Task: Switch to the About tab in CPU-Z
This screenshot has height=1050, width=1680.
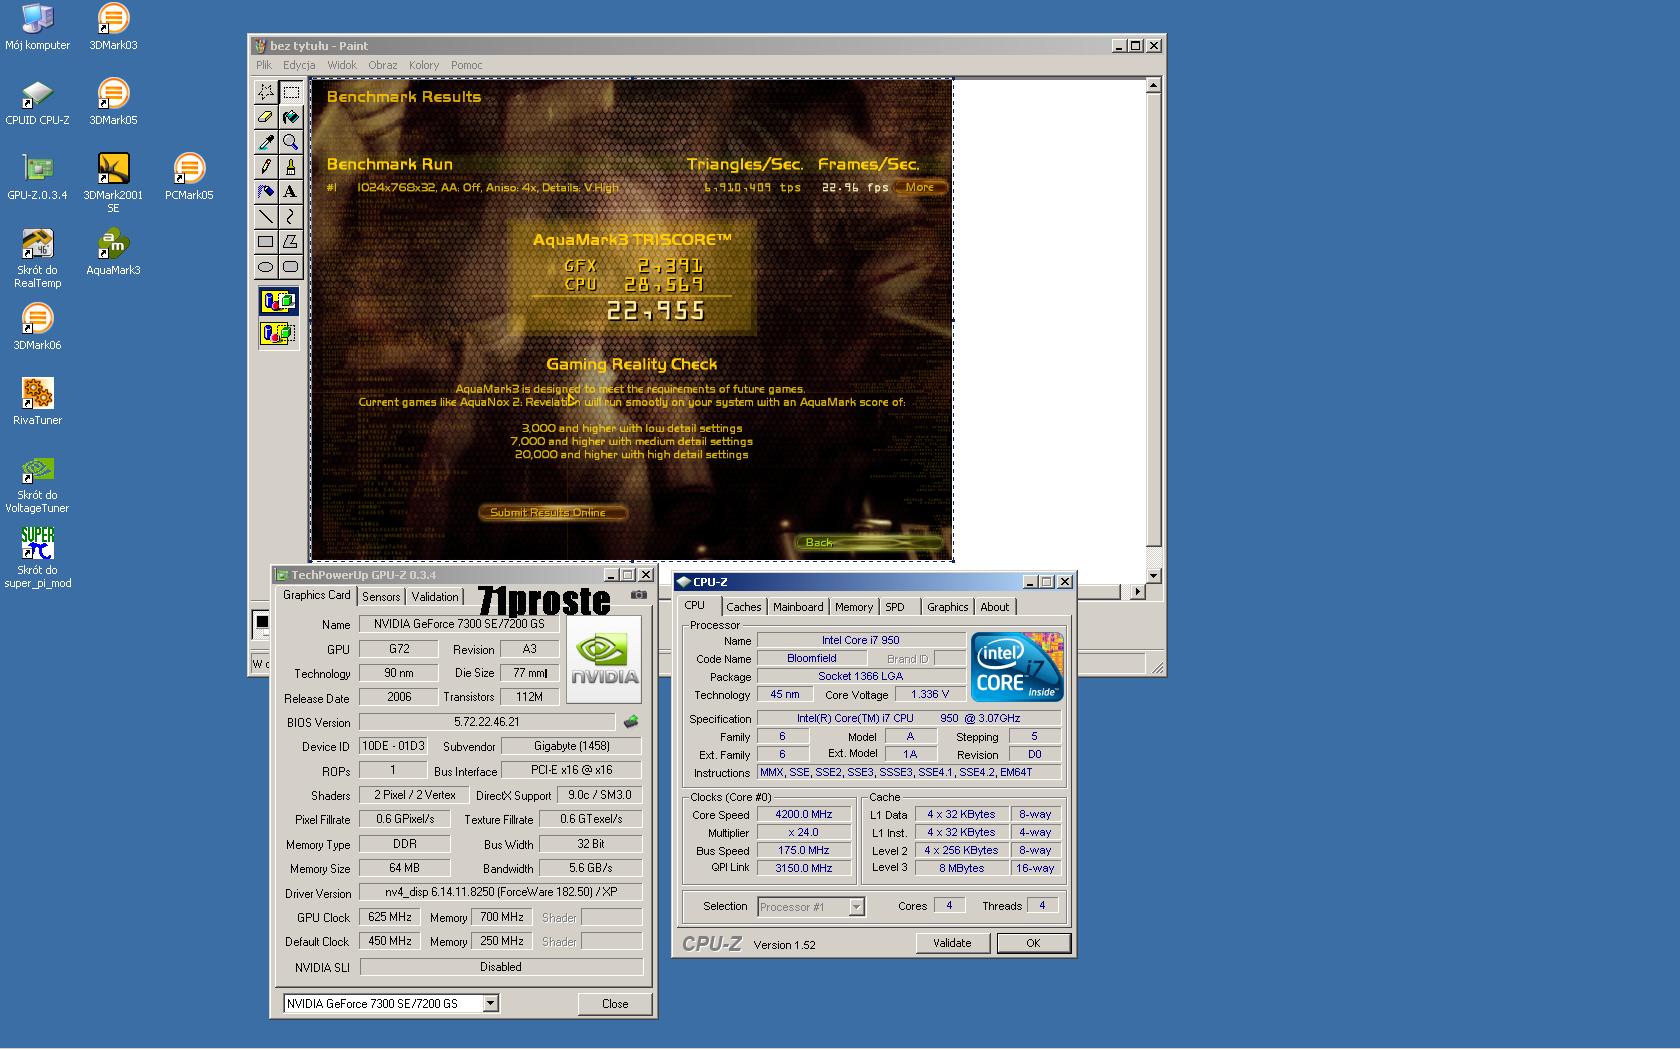Action: 995,607
